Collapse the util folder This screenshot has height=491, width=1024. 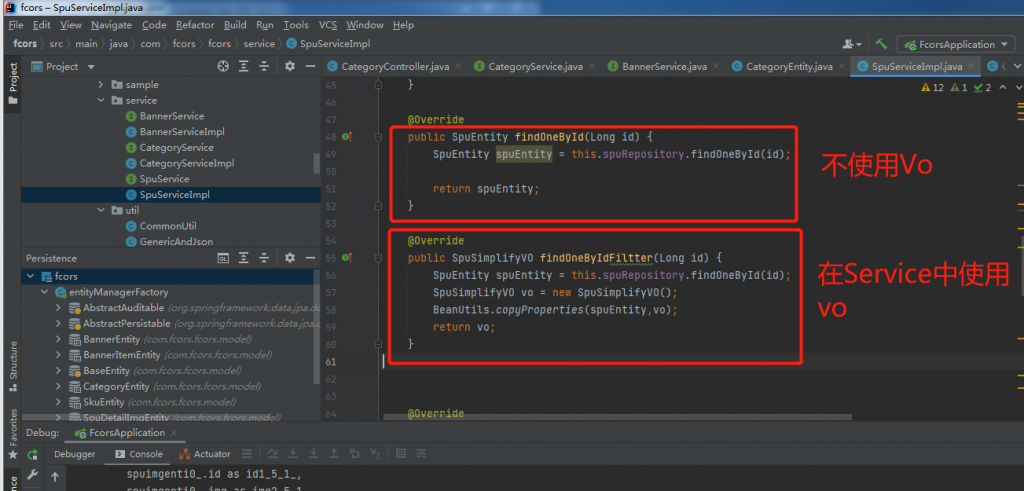point(101,210)
